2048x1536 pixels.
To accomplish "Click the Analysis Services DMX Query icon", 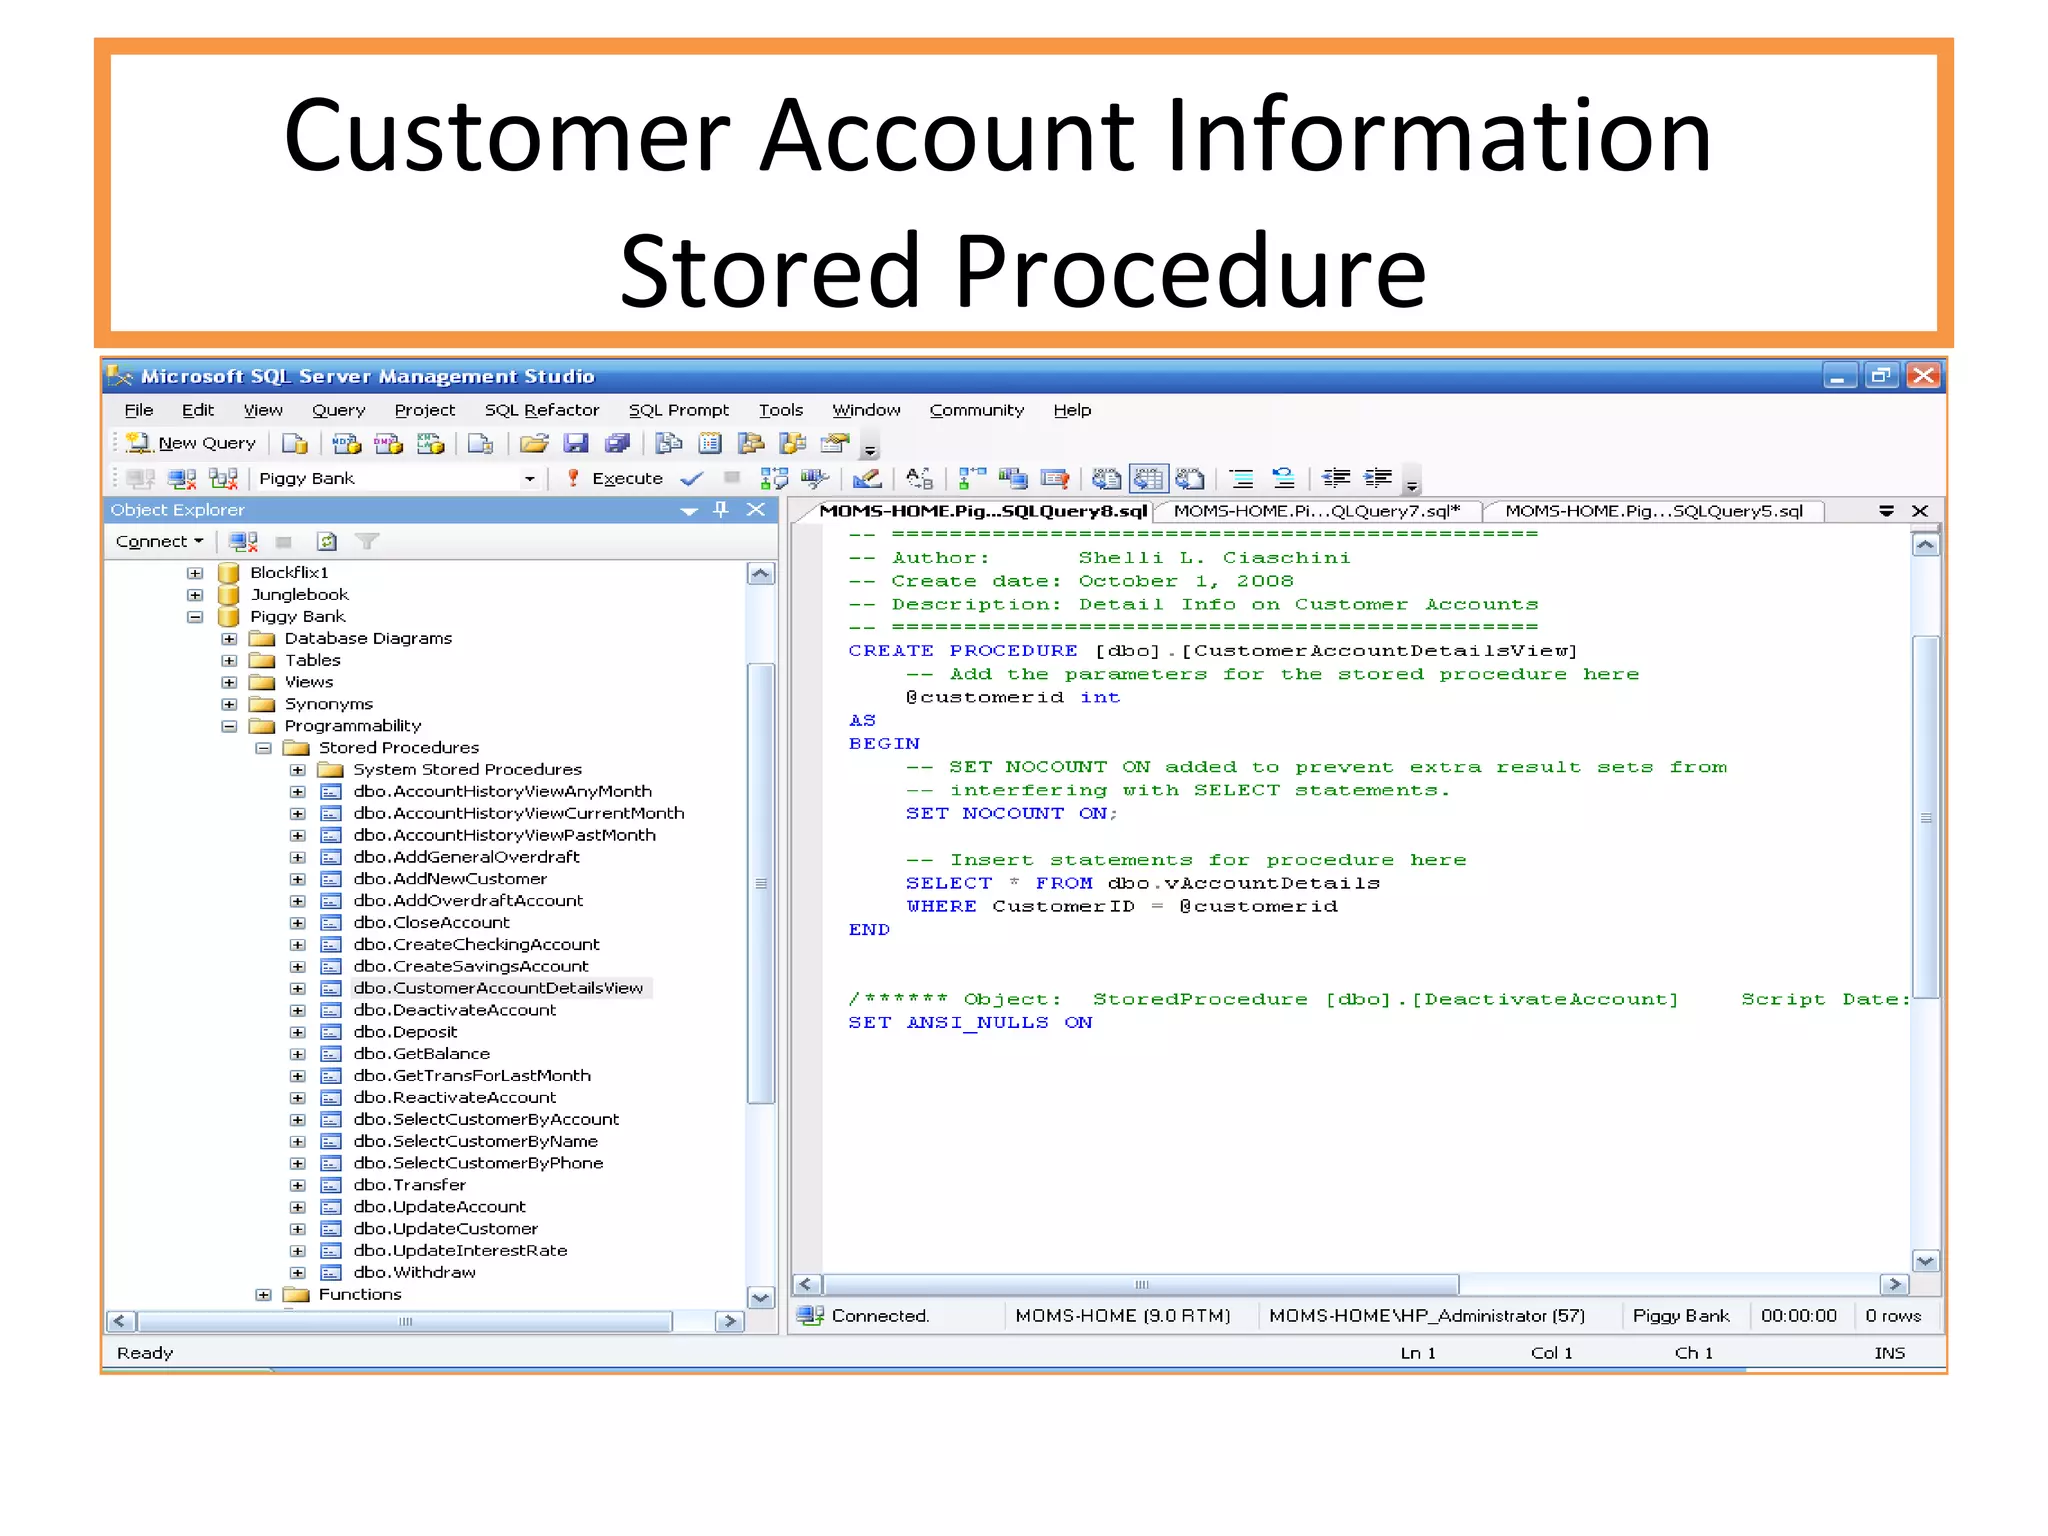I will pos(388,443).
